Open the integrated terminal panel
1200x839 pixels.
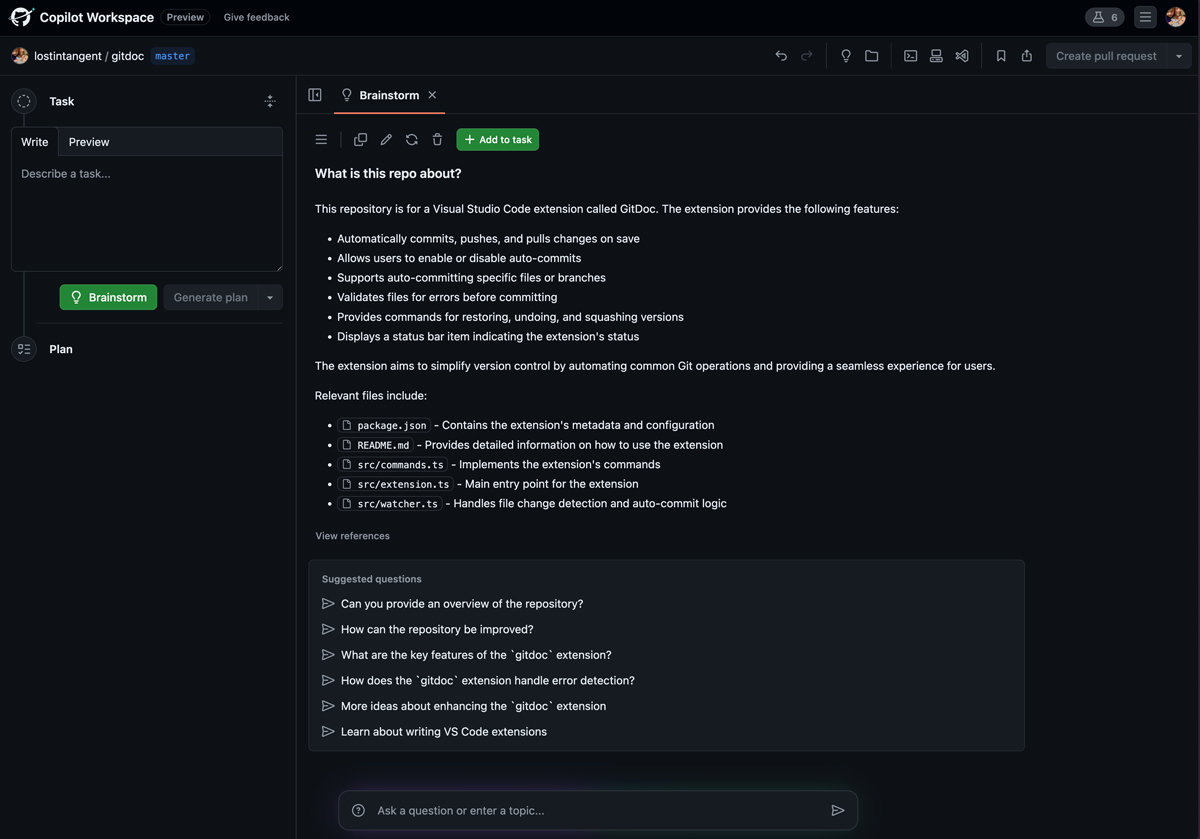(x=910, y=55)
